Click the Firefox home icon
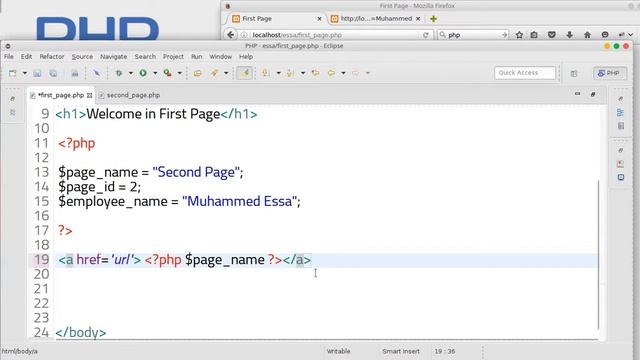 coord(587,35)
